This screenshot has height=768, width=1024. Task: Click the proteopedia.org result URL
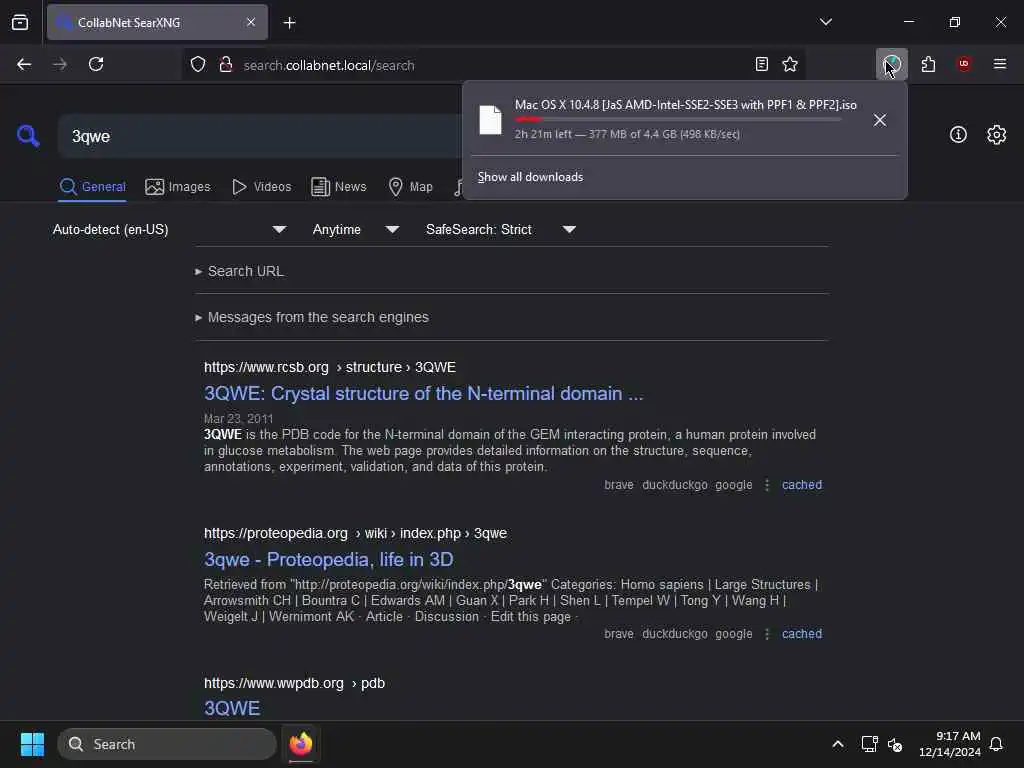pyautogui.click(x=355, y=533)
